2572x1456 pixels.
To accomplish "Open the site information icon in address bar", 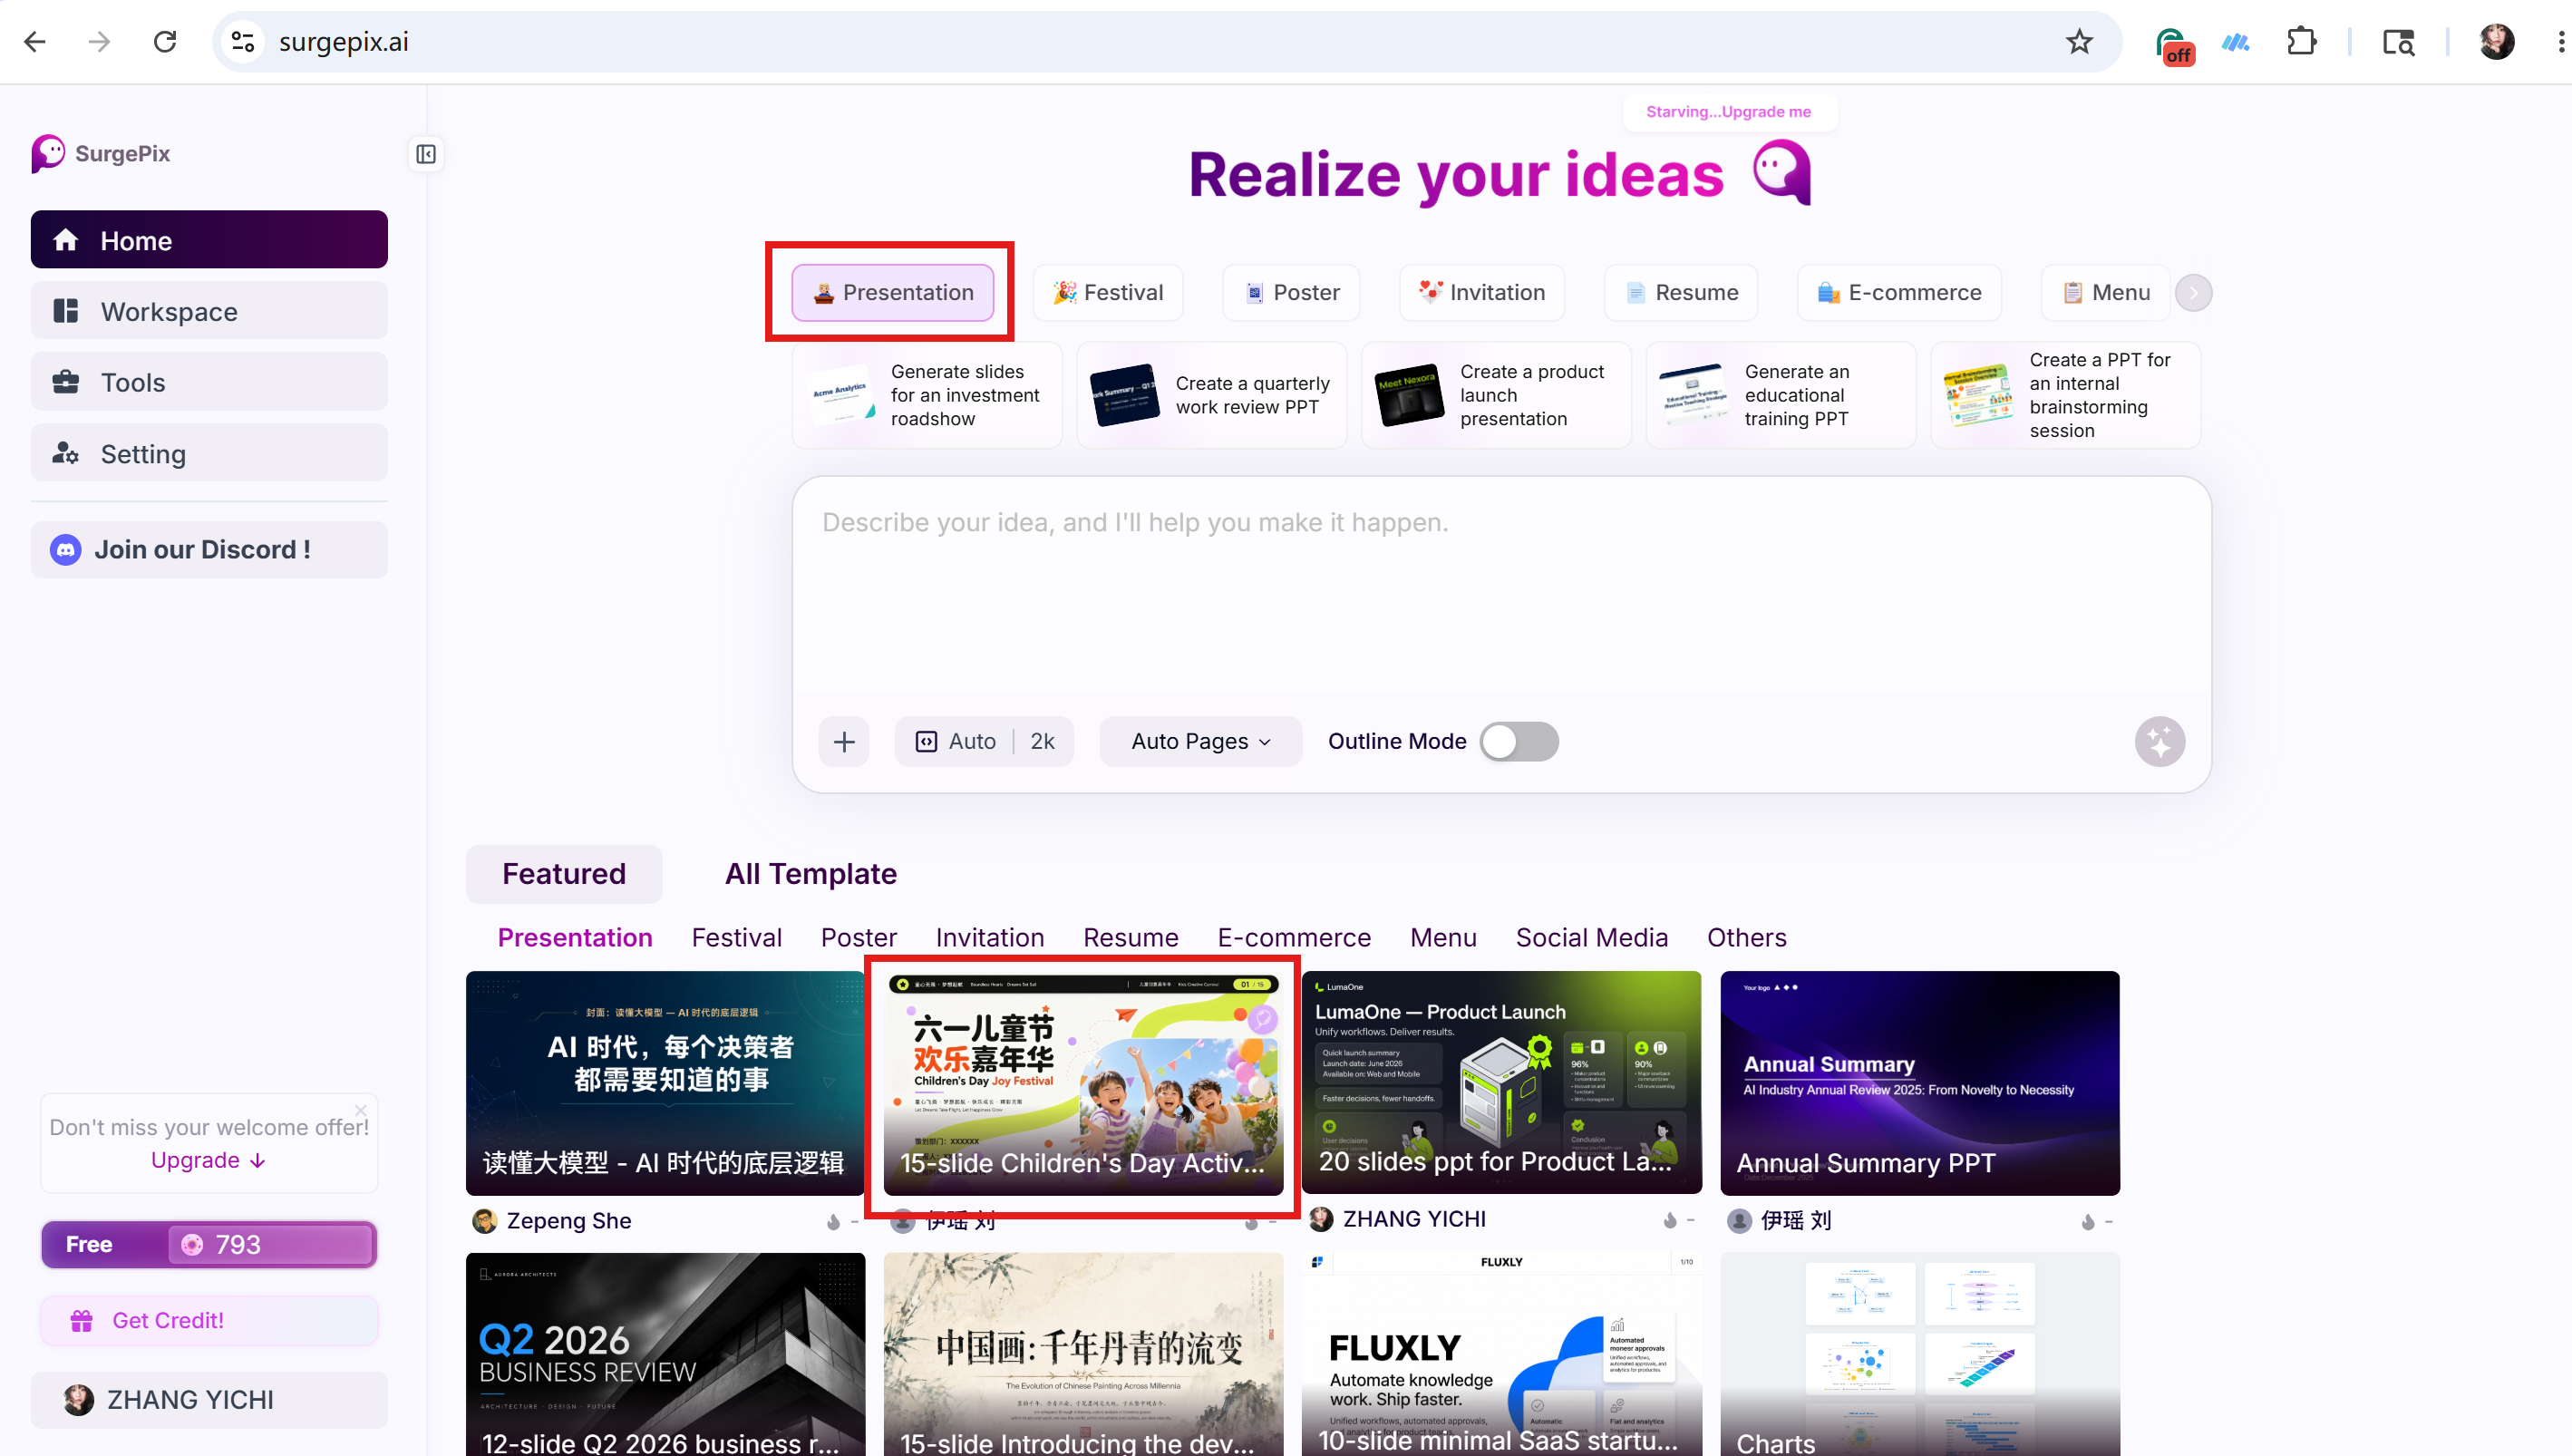I will tap(243, 42).
